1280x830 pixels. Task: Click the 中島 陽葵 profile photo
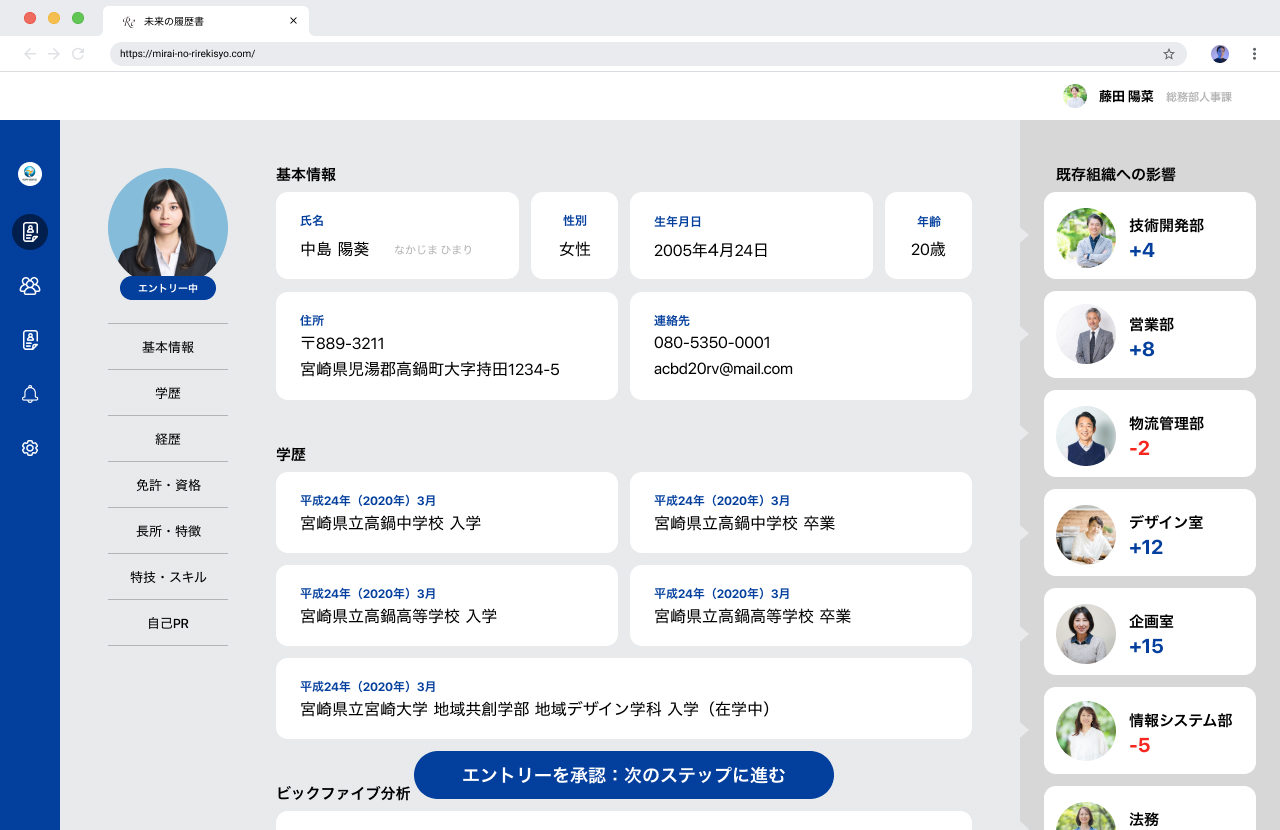coord(167,226)
